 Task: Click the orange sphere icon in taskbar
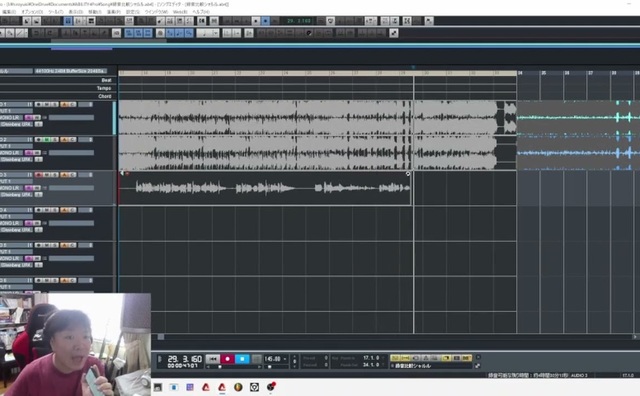coord(238,387)
